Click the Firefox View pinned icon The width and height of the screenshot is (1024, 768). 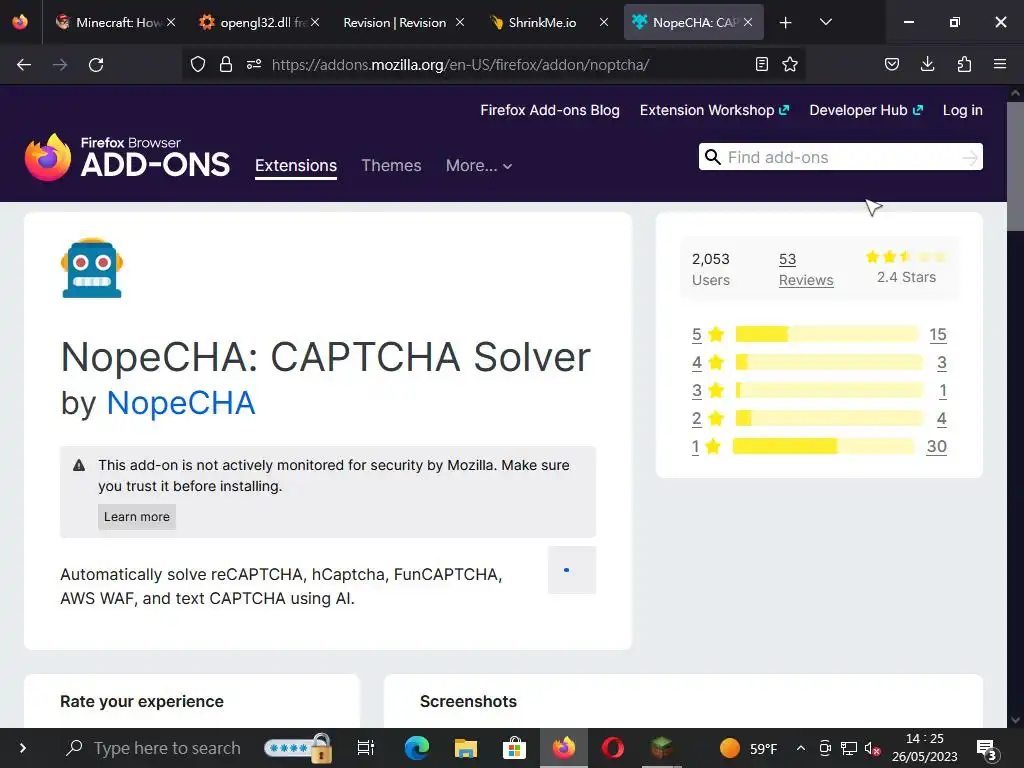coord(20,22)
